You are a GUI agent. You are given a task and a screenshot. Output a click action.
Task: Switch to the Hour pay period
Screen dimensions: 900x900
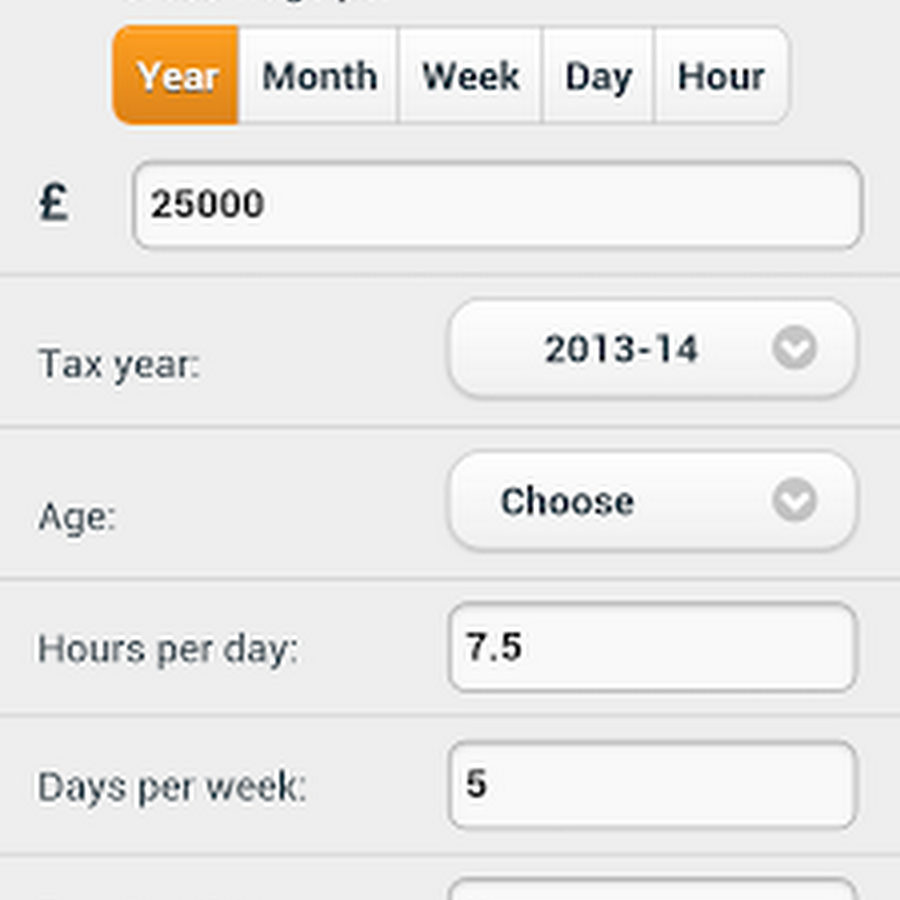721,76
